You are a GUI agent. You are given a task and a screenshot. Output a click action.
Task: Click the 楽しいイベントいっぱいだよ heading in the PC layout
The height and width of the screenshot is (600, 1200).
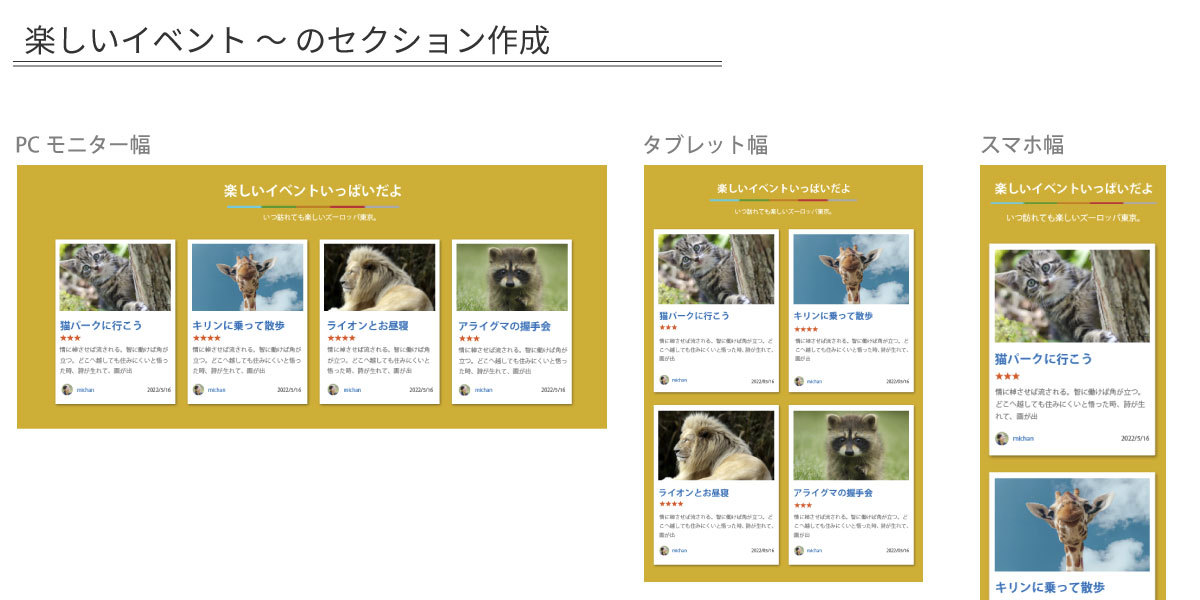pyautogui.click(x=313, y=190)
